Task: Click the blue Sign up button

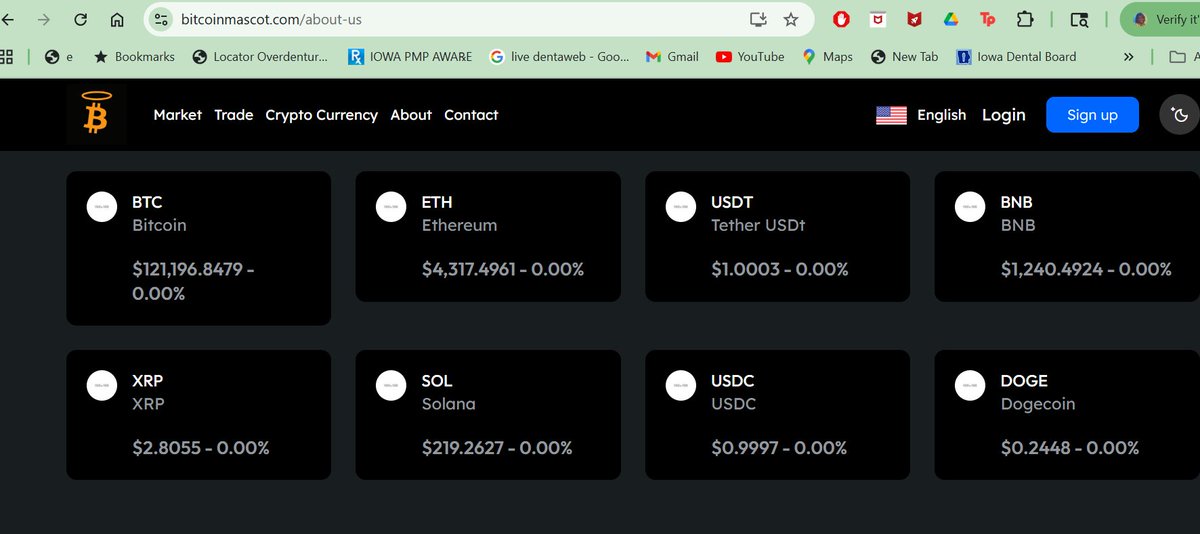Action: tap(1093, 115)
